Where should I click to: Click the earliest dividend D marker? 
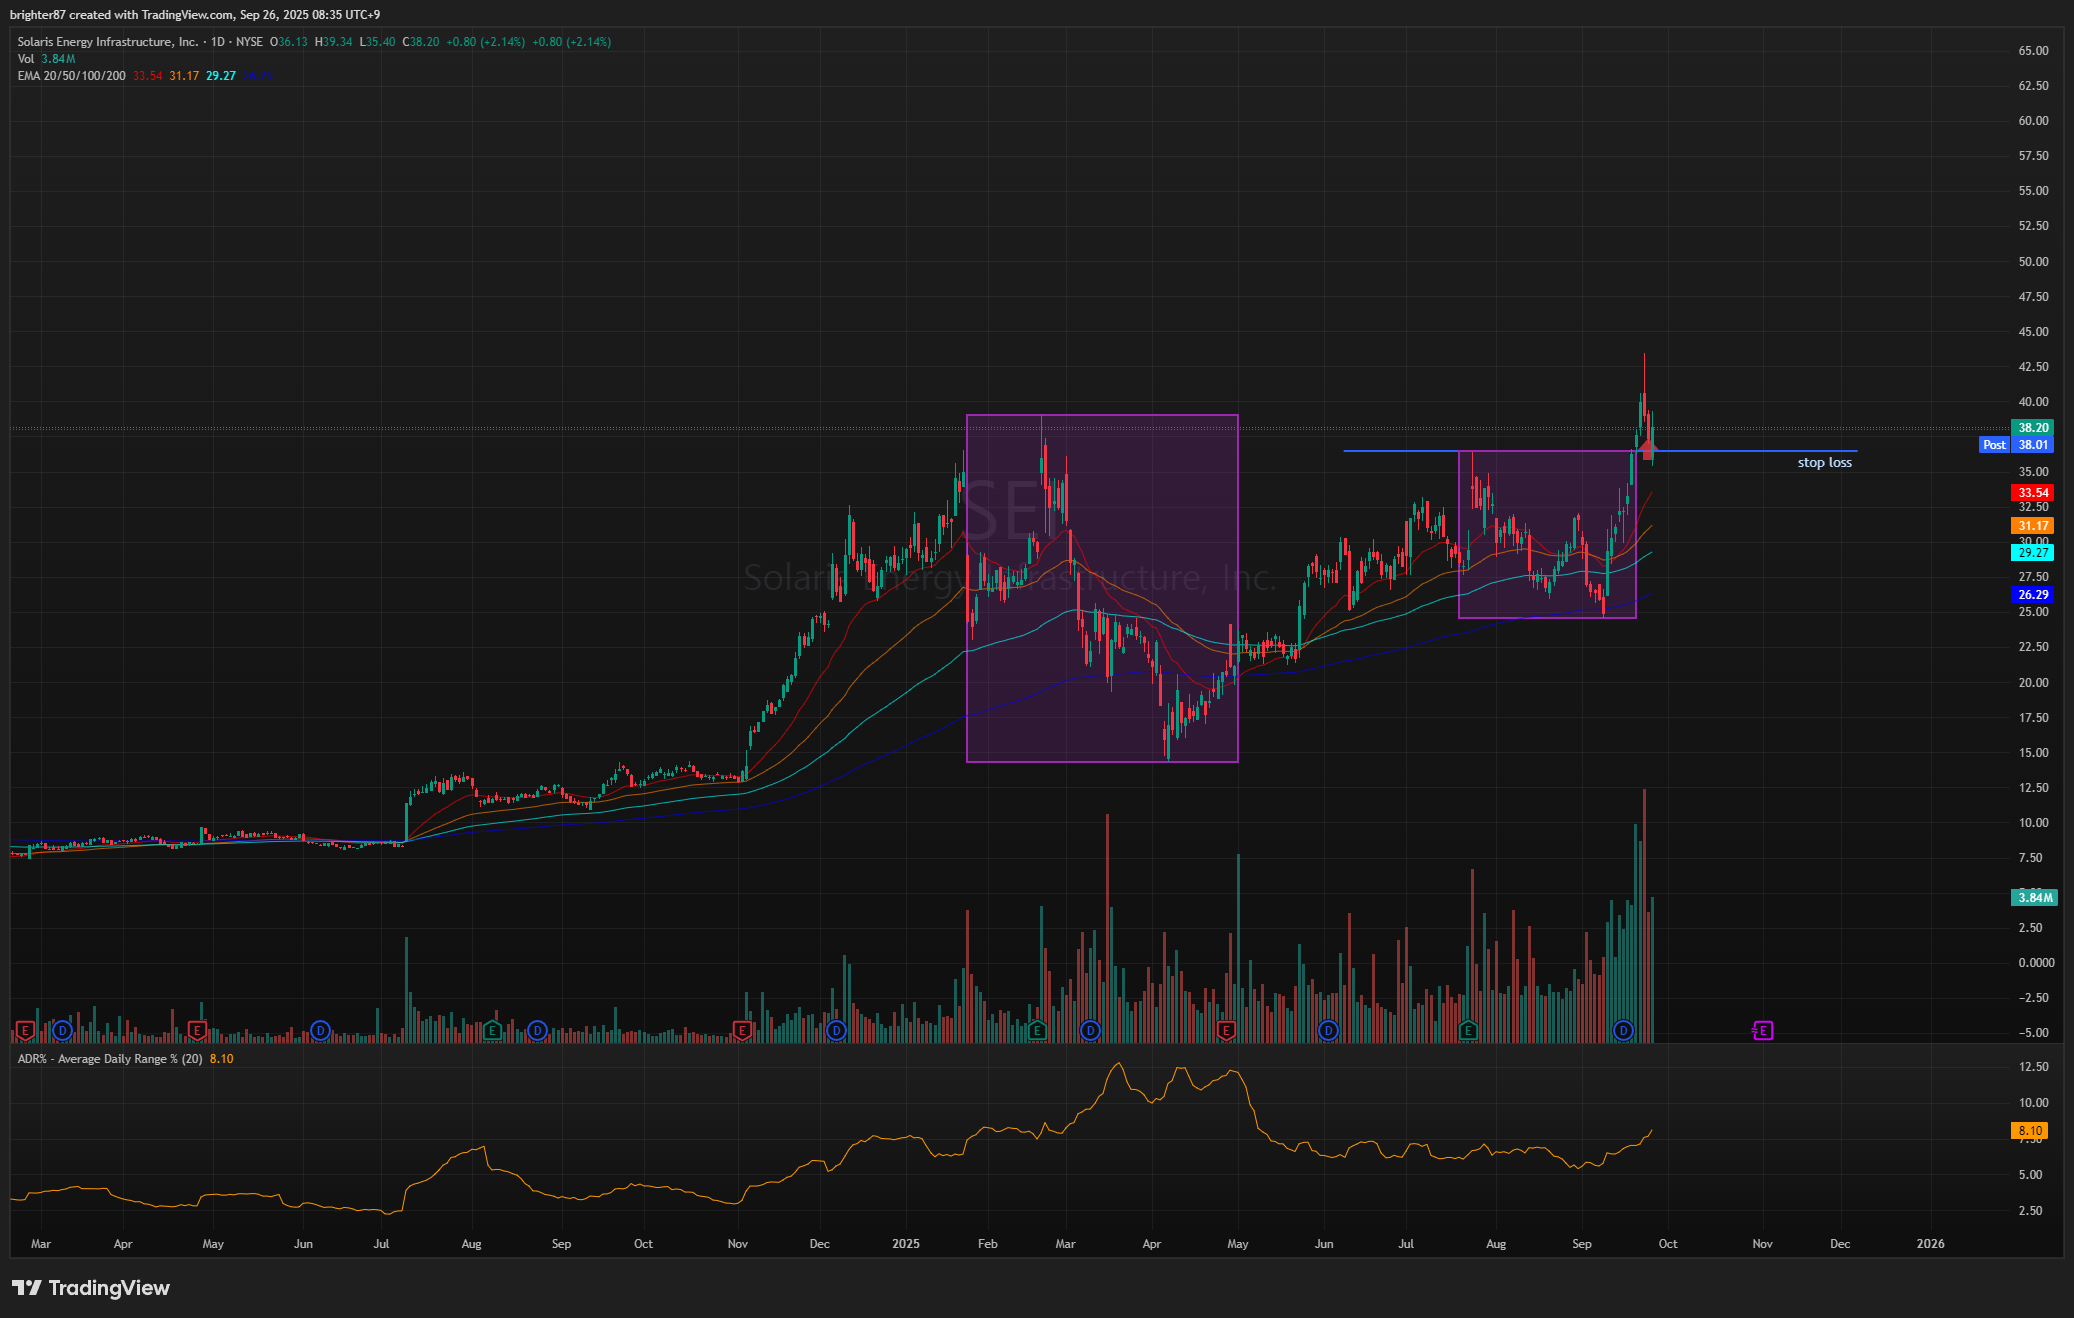pyautogui.click(x=63, y=1030)
